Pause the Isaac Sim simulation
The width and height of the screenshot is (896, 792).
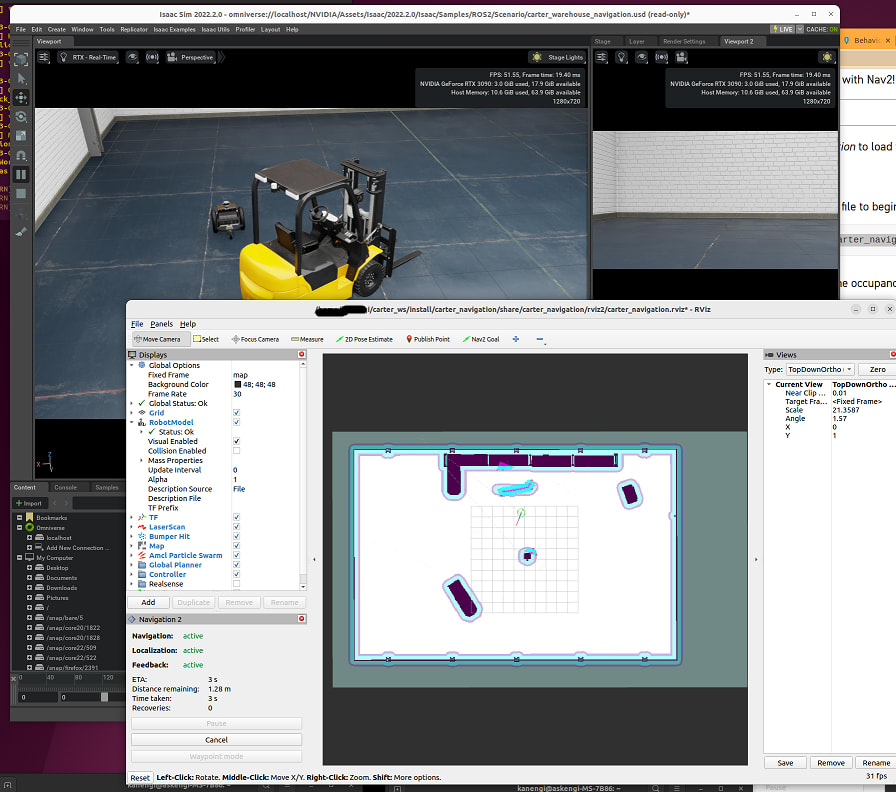coord(21,174)
